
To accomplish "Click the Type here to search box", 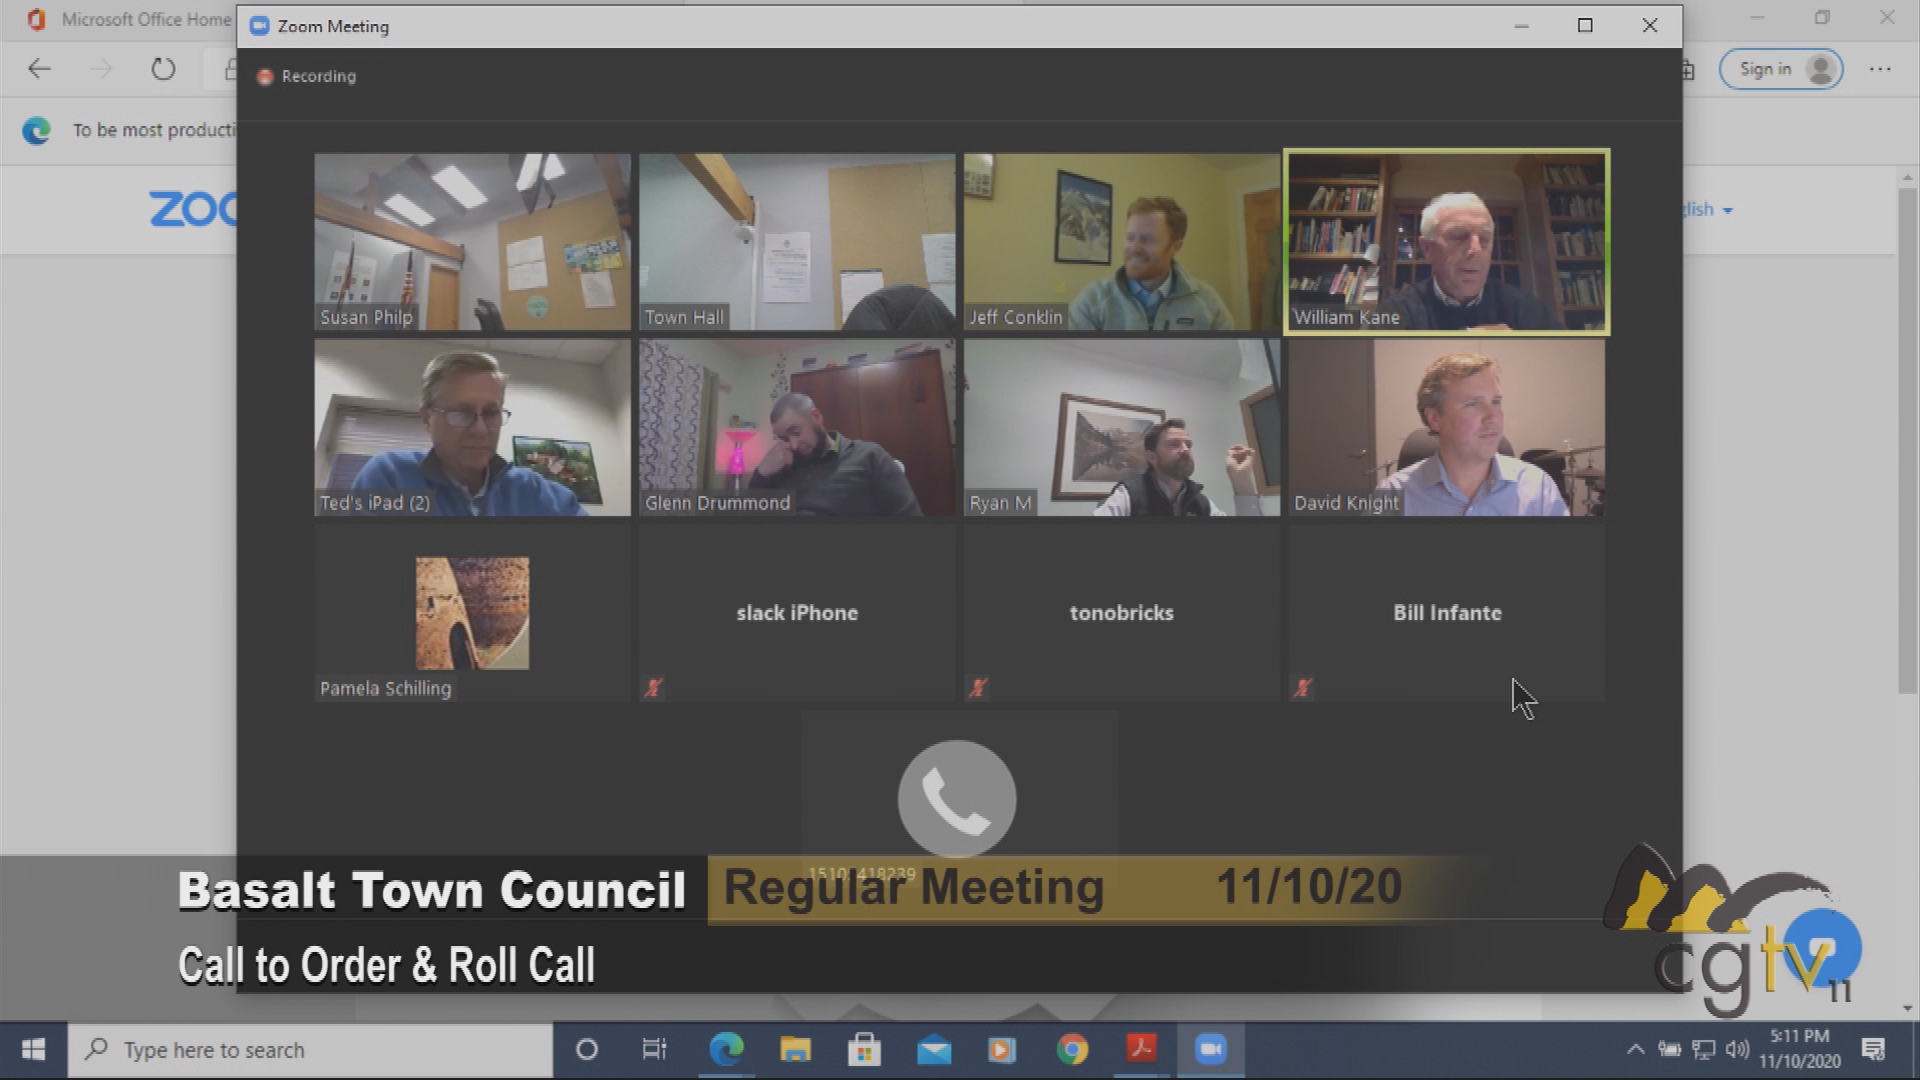I will [x=310, y=1050].
